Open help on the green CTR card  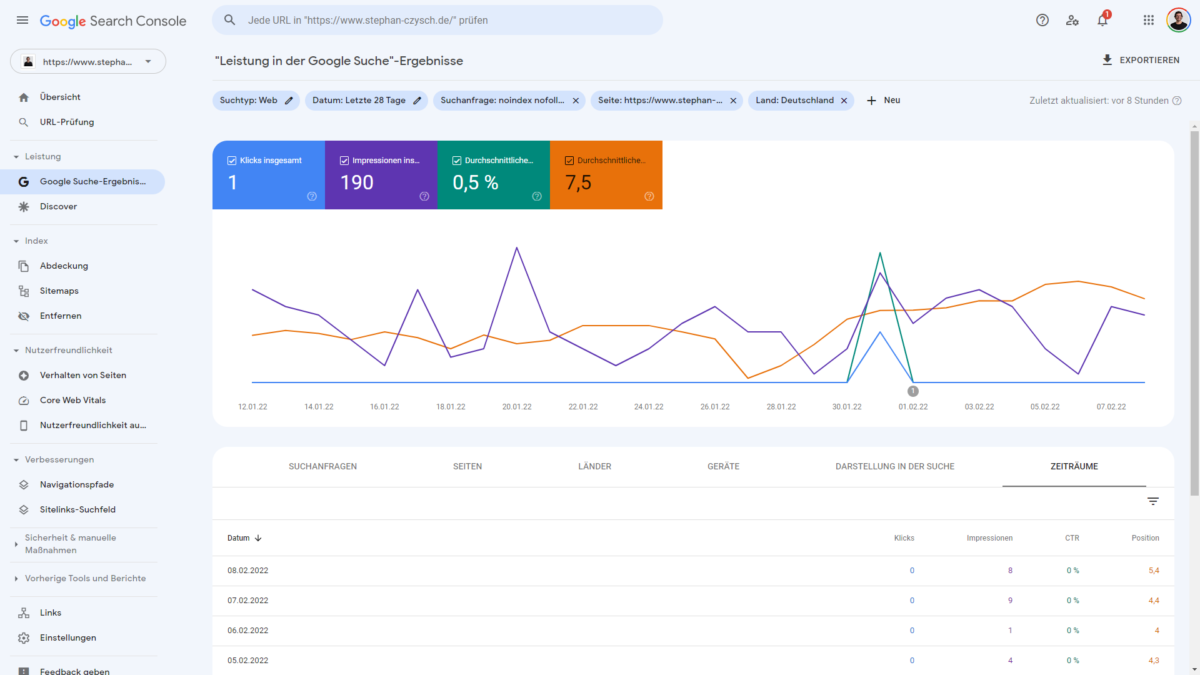point(537,196)
